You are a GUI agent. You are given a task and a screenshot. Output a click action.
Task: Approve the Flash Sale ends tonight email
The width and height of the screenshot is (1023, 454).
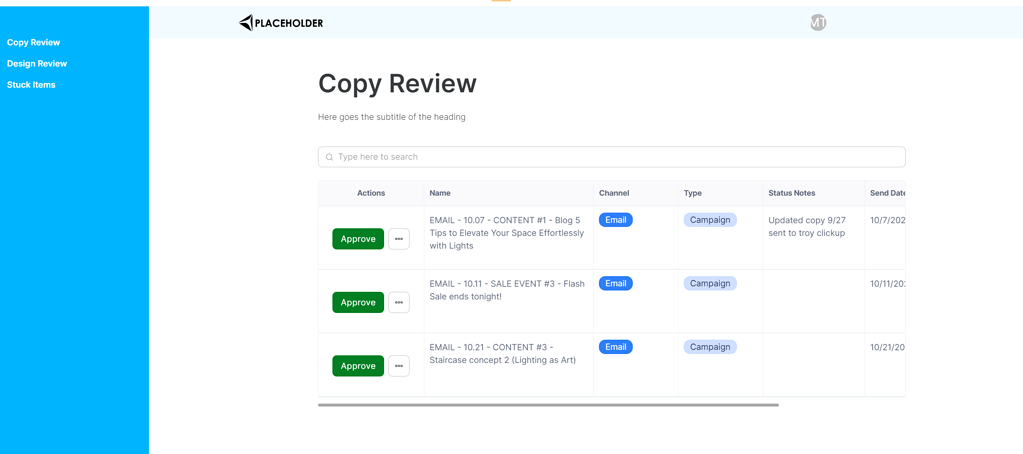[x=358, y=303]
